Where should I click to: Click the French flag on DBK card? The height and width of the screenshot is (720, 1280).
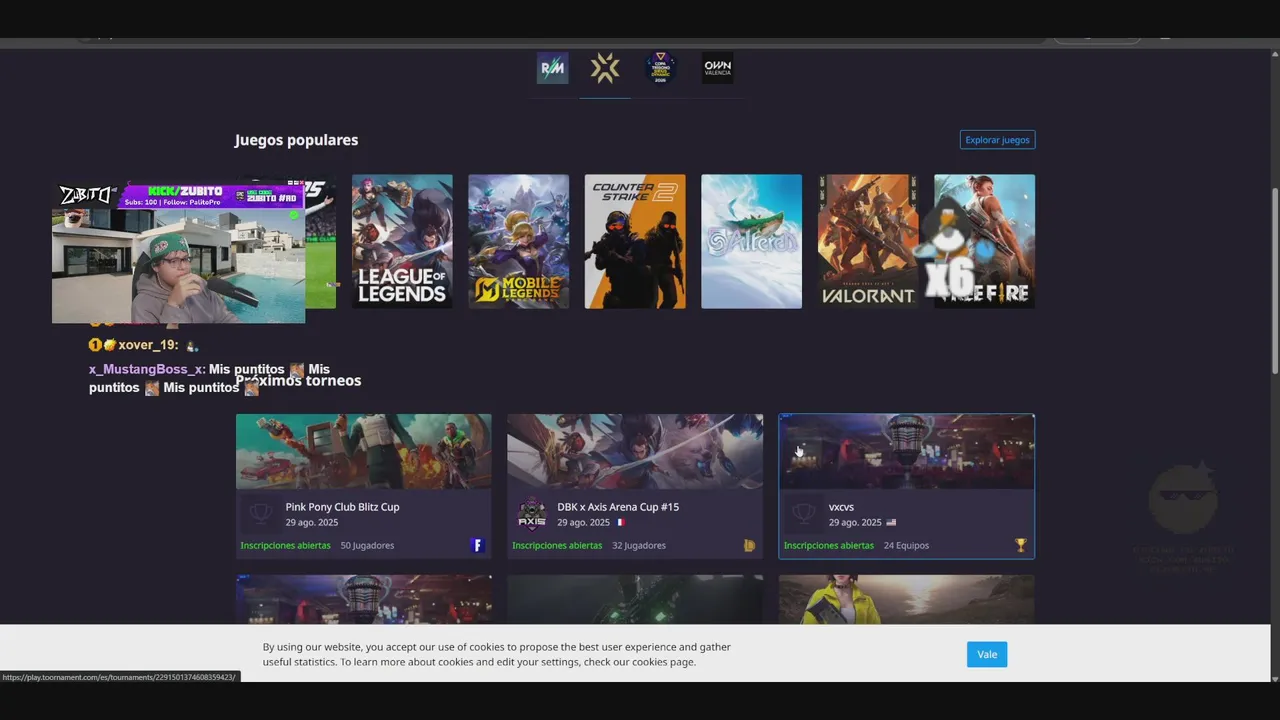pos(621,522)
